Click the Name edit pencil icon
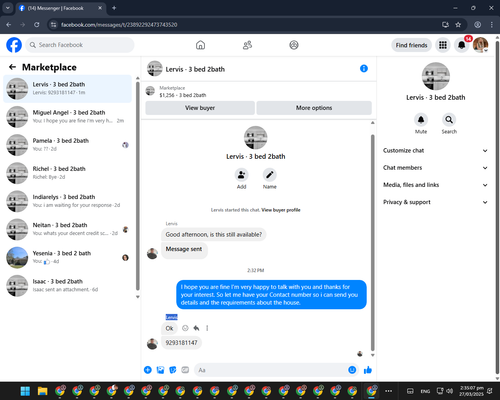Viewport: 500px width, 400px height. (x=269, y=175)
